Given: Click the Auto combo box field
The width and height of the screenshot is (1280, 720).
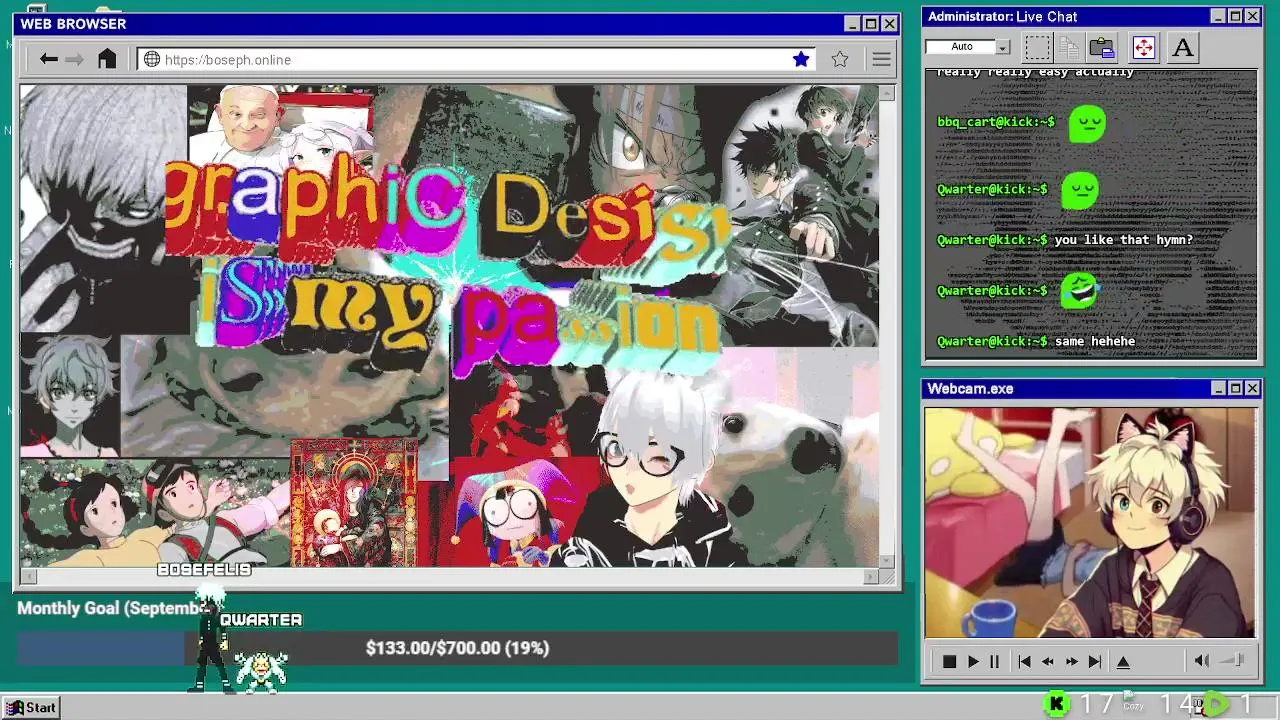Looking at the screenshot, I should coord(968,47).
